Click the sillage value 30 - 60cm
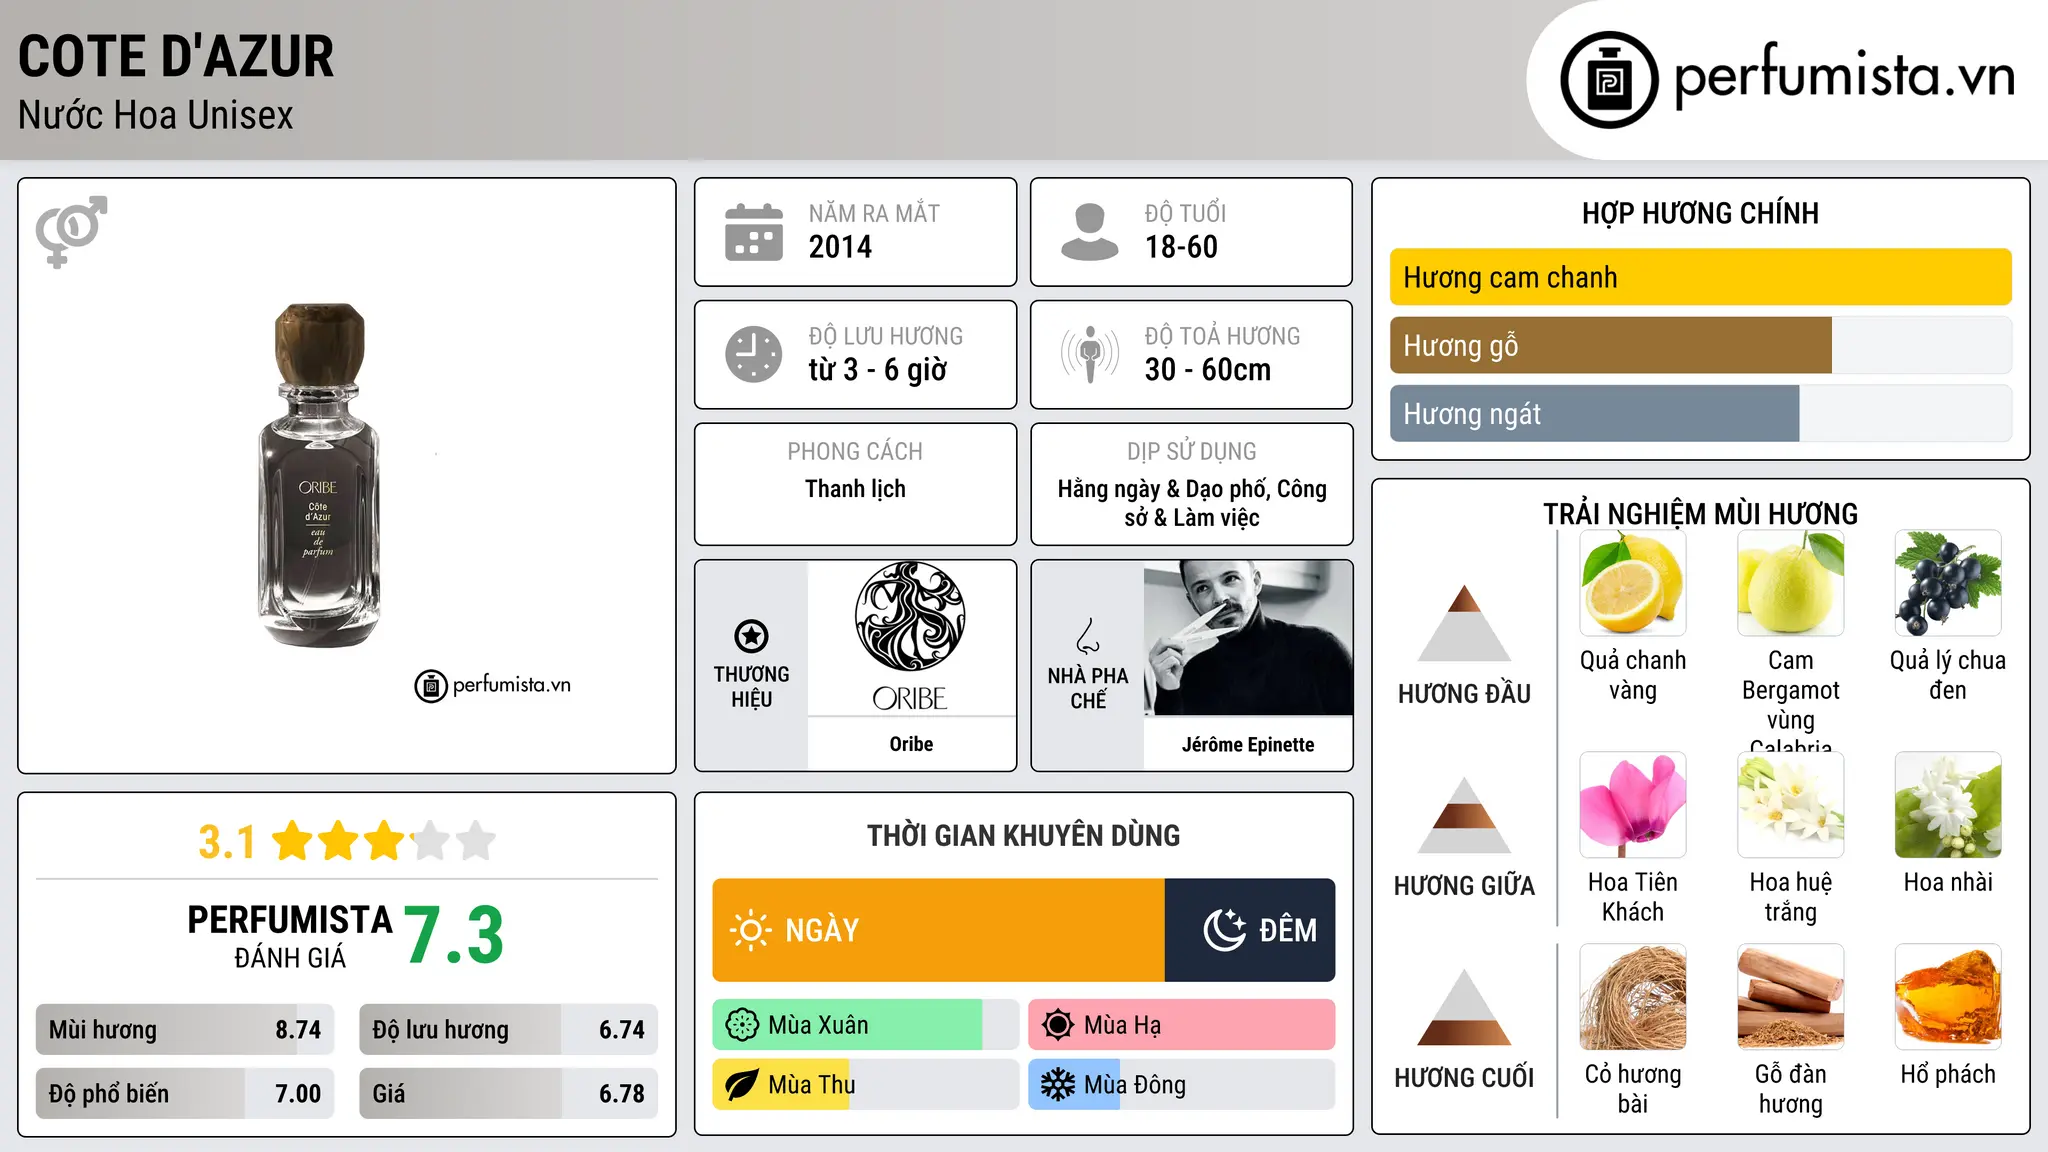Image resolution: width=2048 pixels, height=1152 pixels. [1207, 370]
